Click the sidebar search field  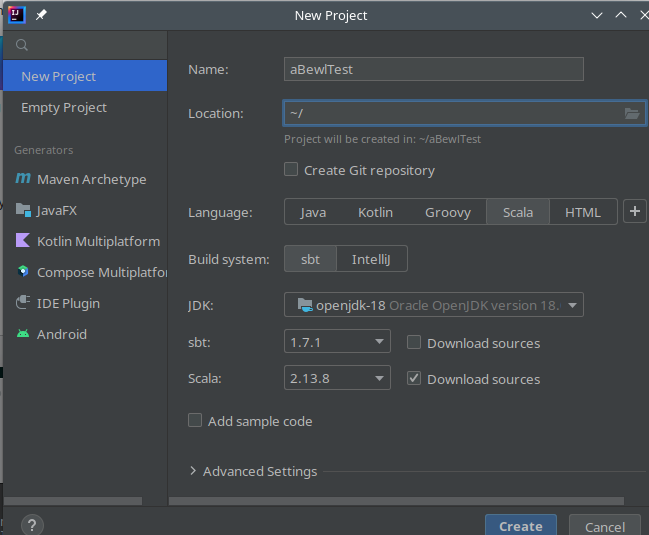point(85,45)
